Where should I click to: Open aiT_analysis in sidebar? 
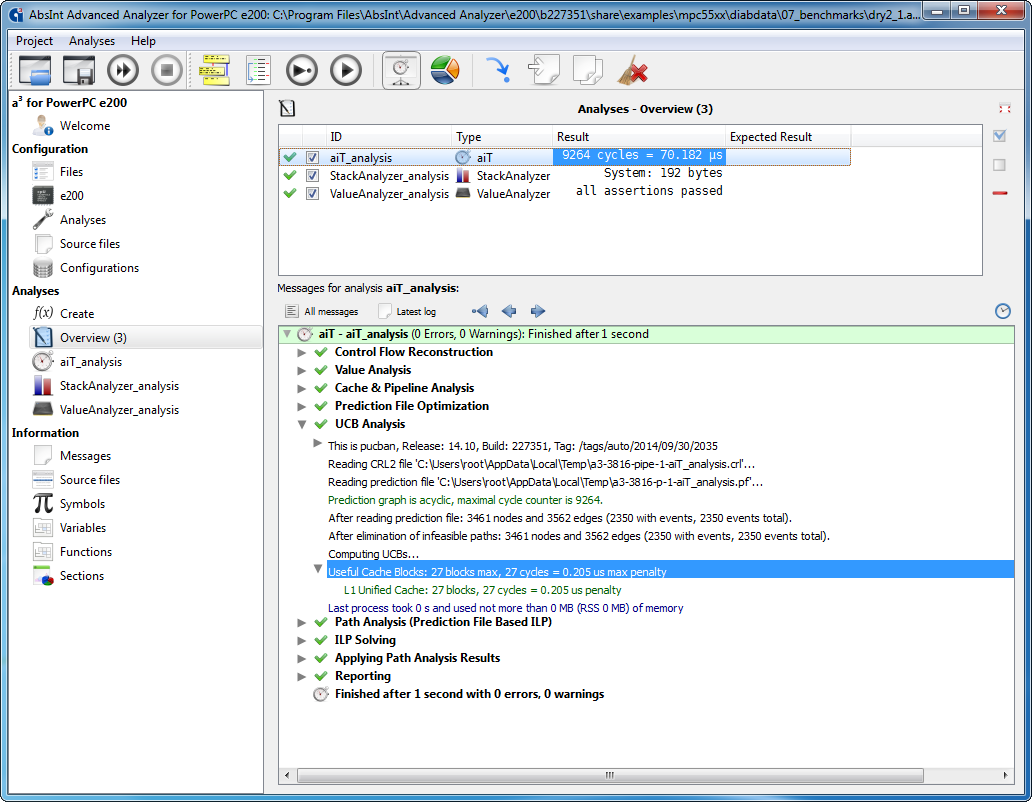91,362
